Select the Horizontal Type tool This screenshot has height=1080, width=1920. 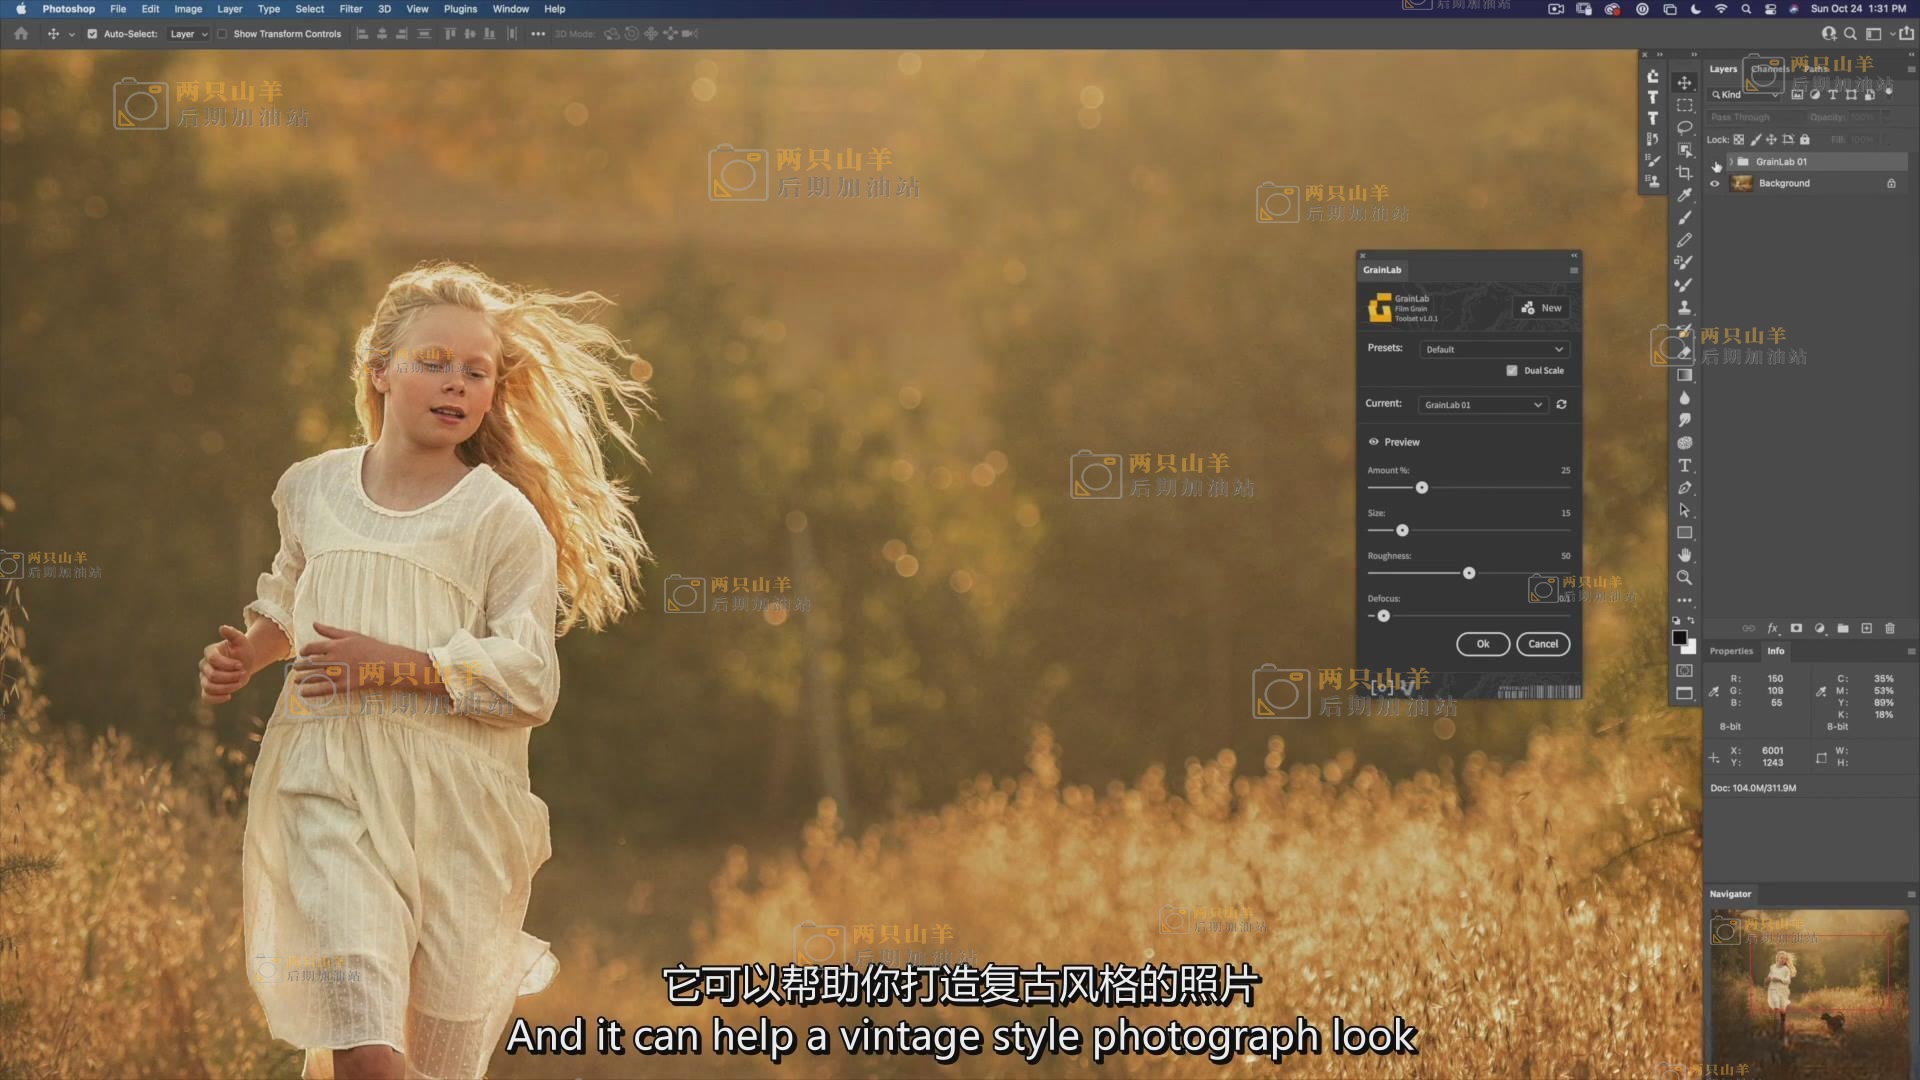(x=1684, y=466)
